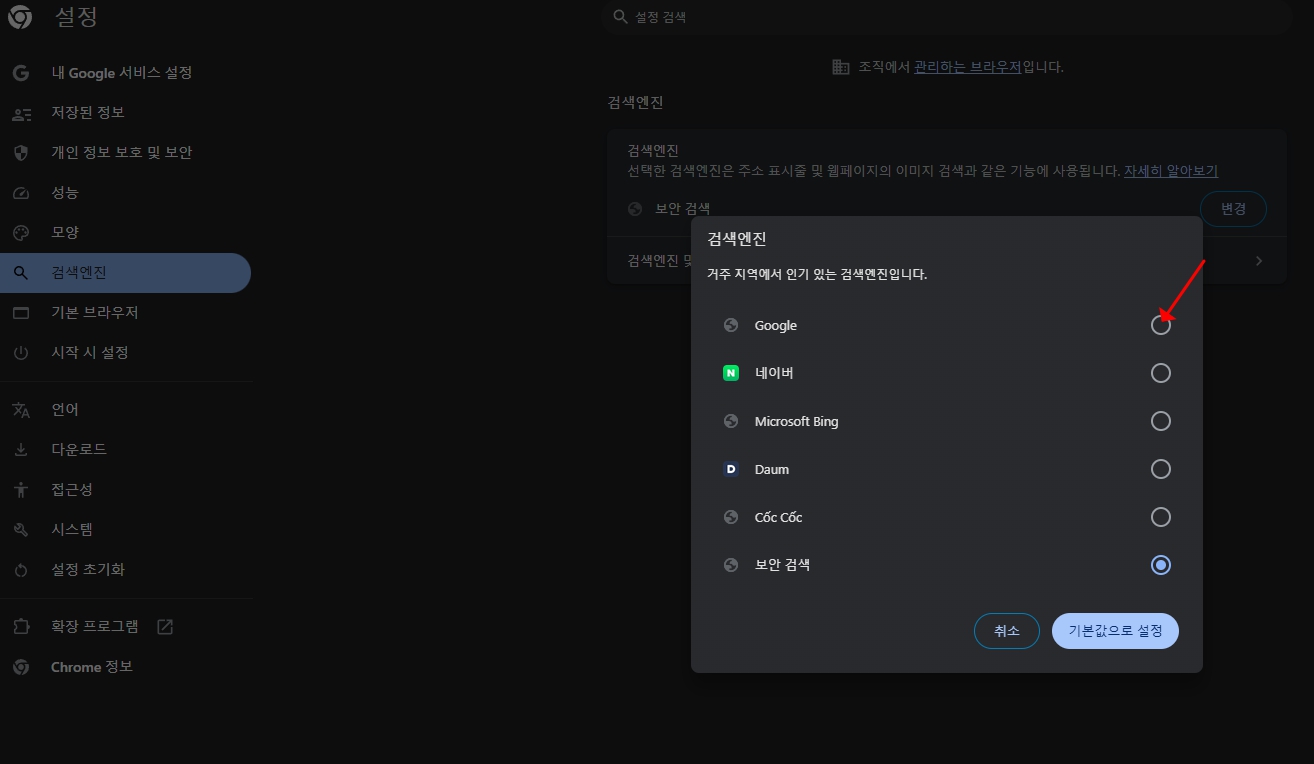The image size is (1314, 764).
Task: Open the 시스템 settings section
Action: (125, 530)
